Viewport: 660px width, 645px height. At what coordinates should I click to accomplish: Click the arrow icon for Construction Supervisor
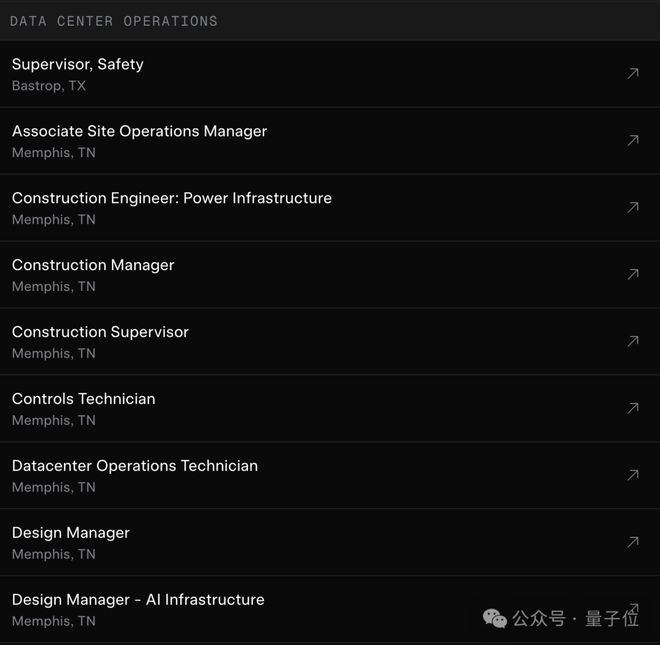coord(632,342)
